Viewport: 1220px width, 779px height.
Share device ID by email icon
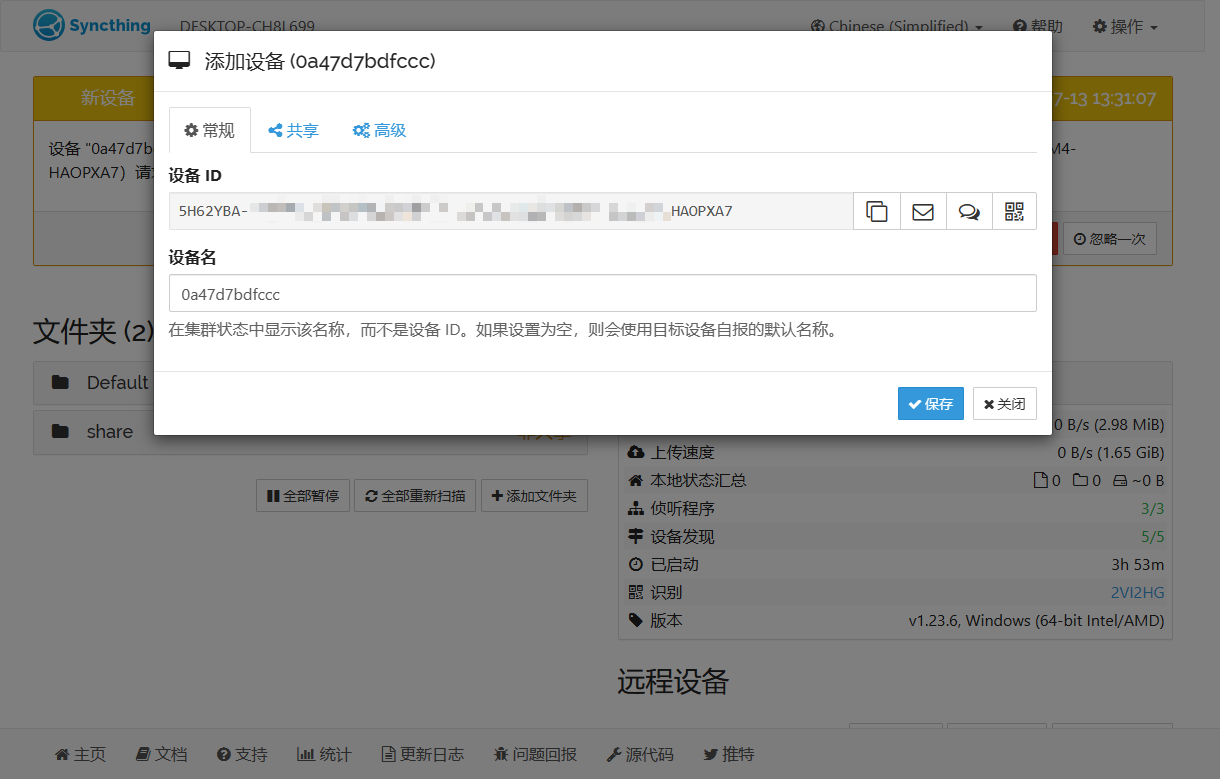[923, 211]
